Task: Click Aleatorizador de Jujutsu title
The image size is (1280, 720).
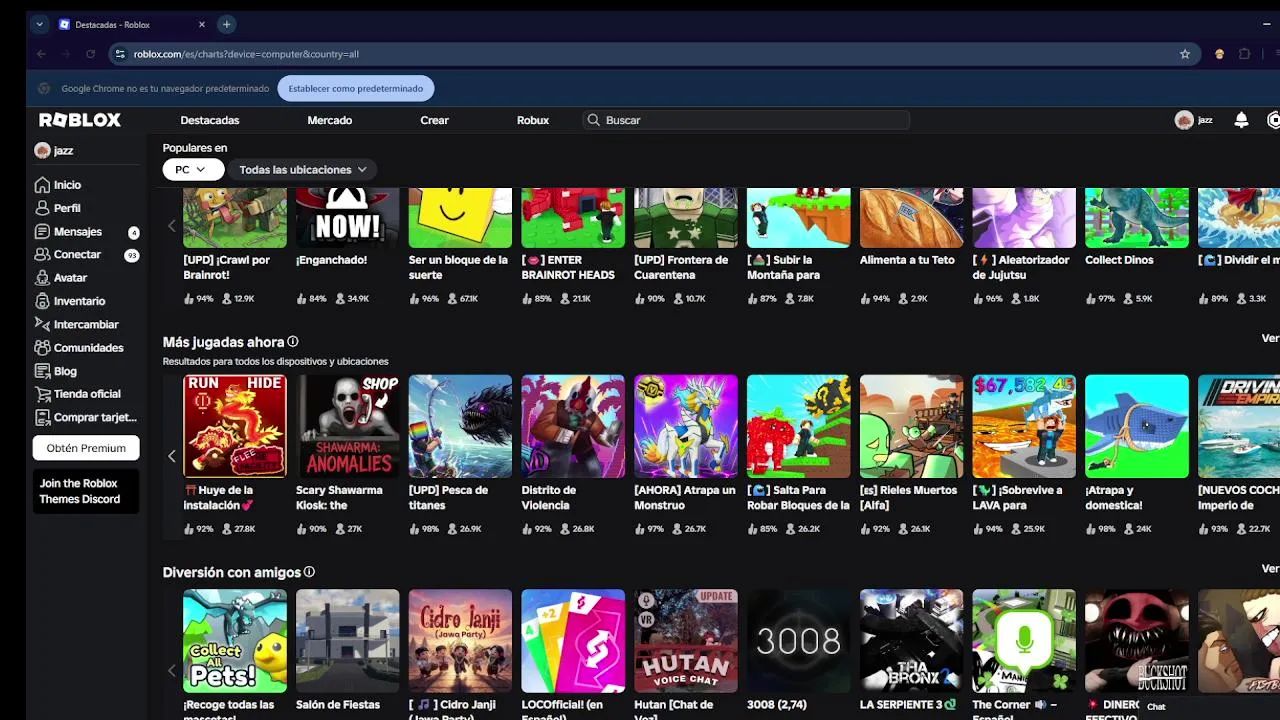Action: (1021, 267)
